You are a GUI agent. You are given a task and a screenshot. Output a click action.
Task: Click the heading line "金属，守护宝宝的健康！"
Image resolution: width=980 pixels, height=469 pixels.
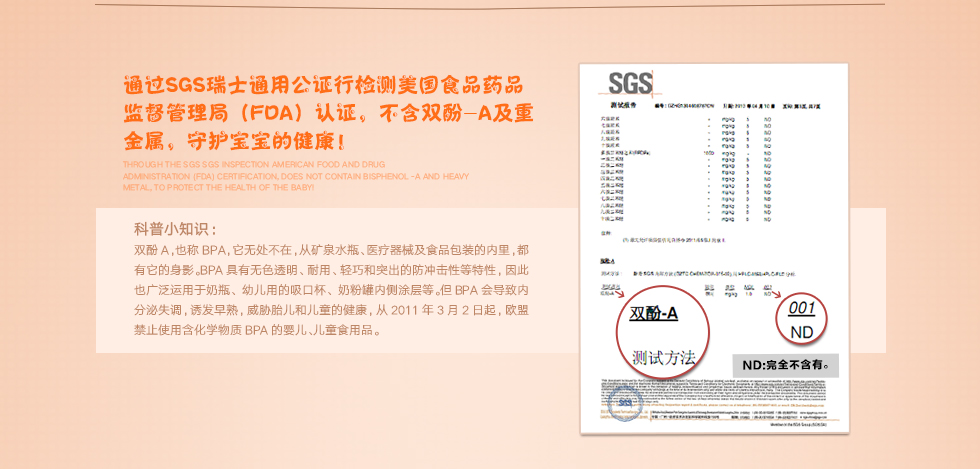tap(234, 141)
